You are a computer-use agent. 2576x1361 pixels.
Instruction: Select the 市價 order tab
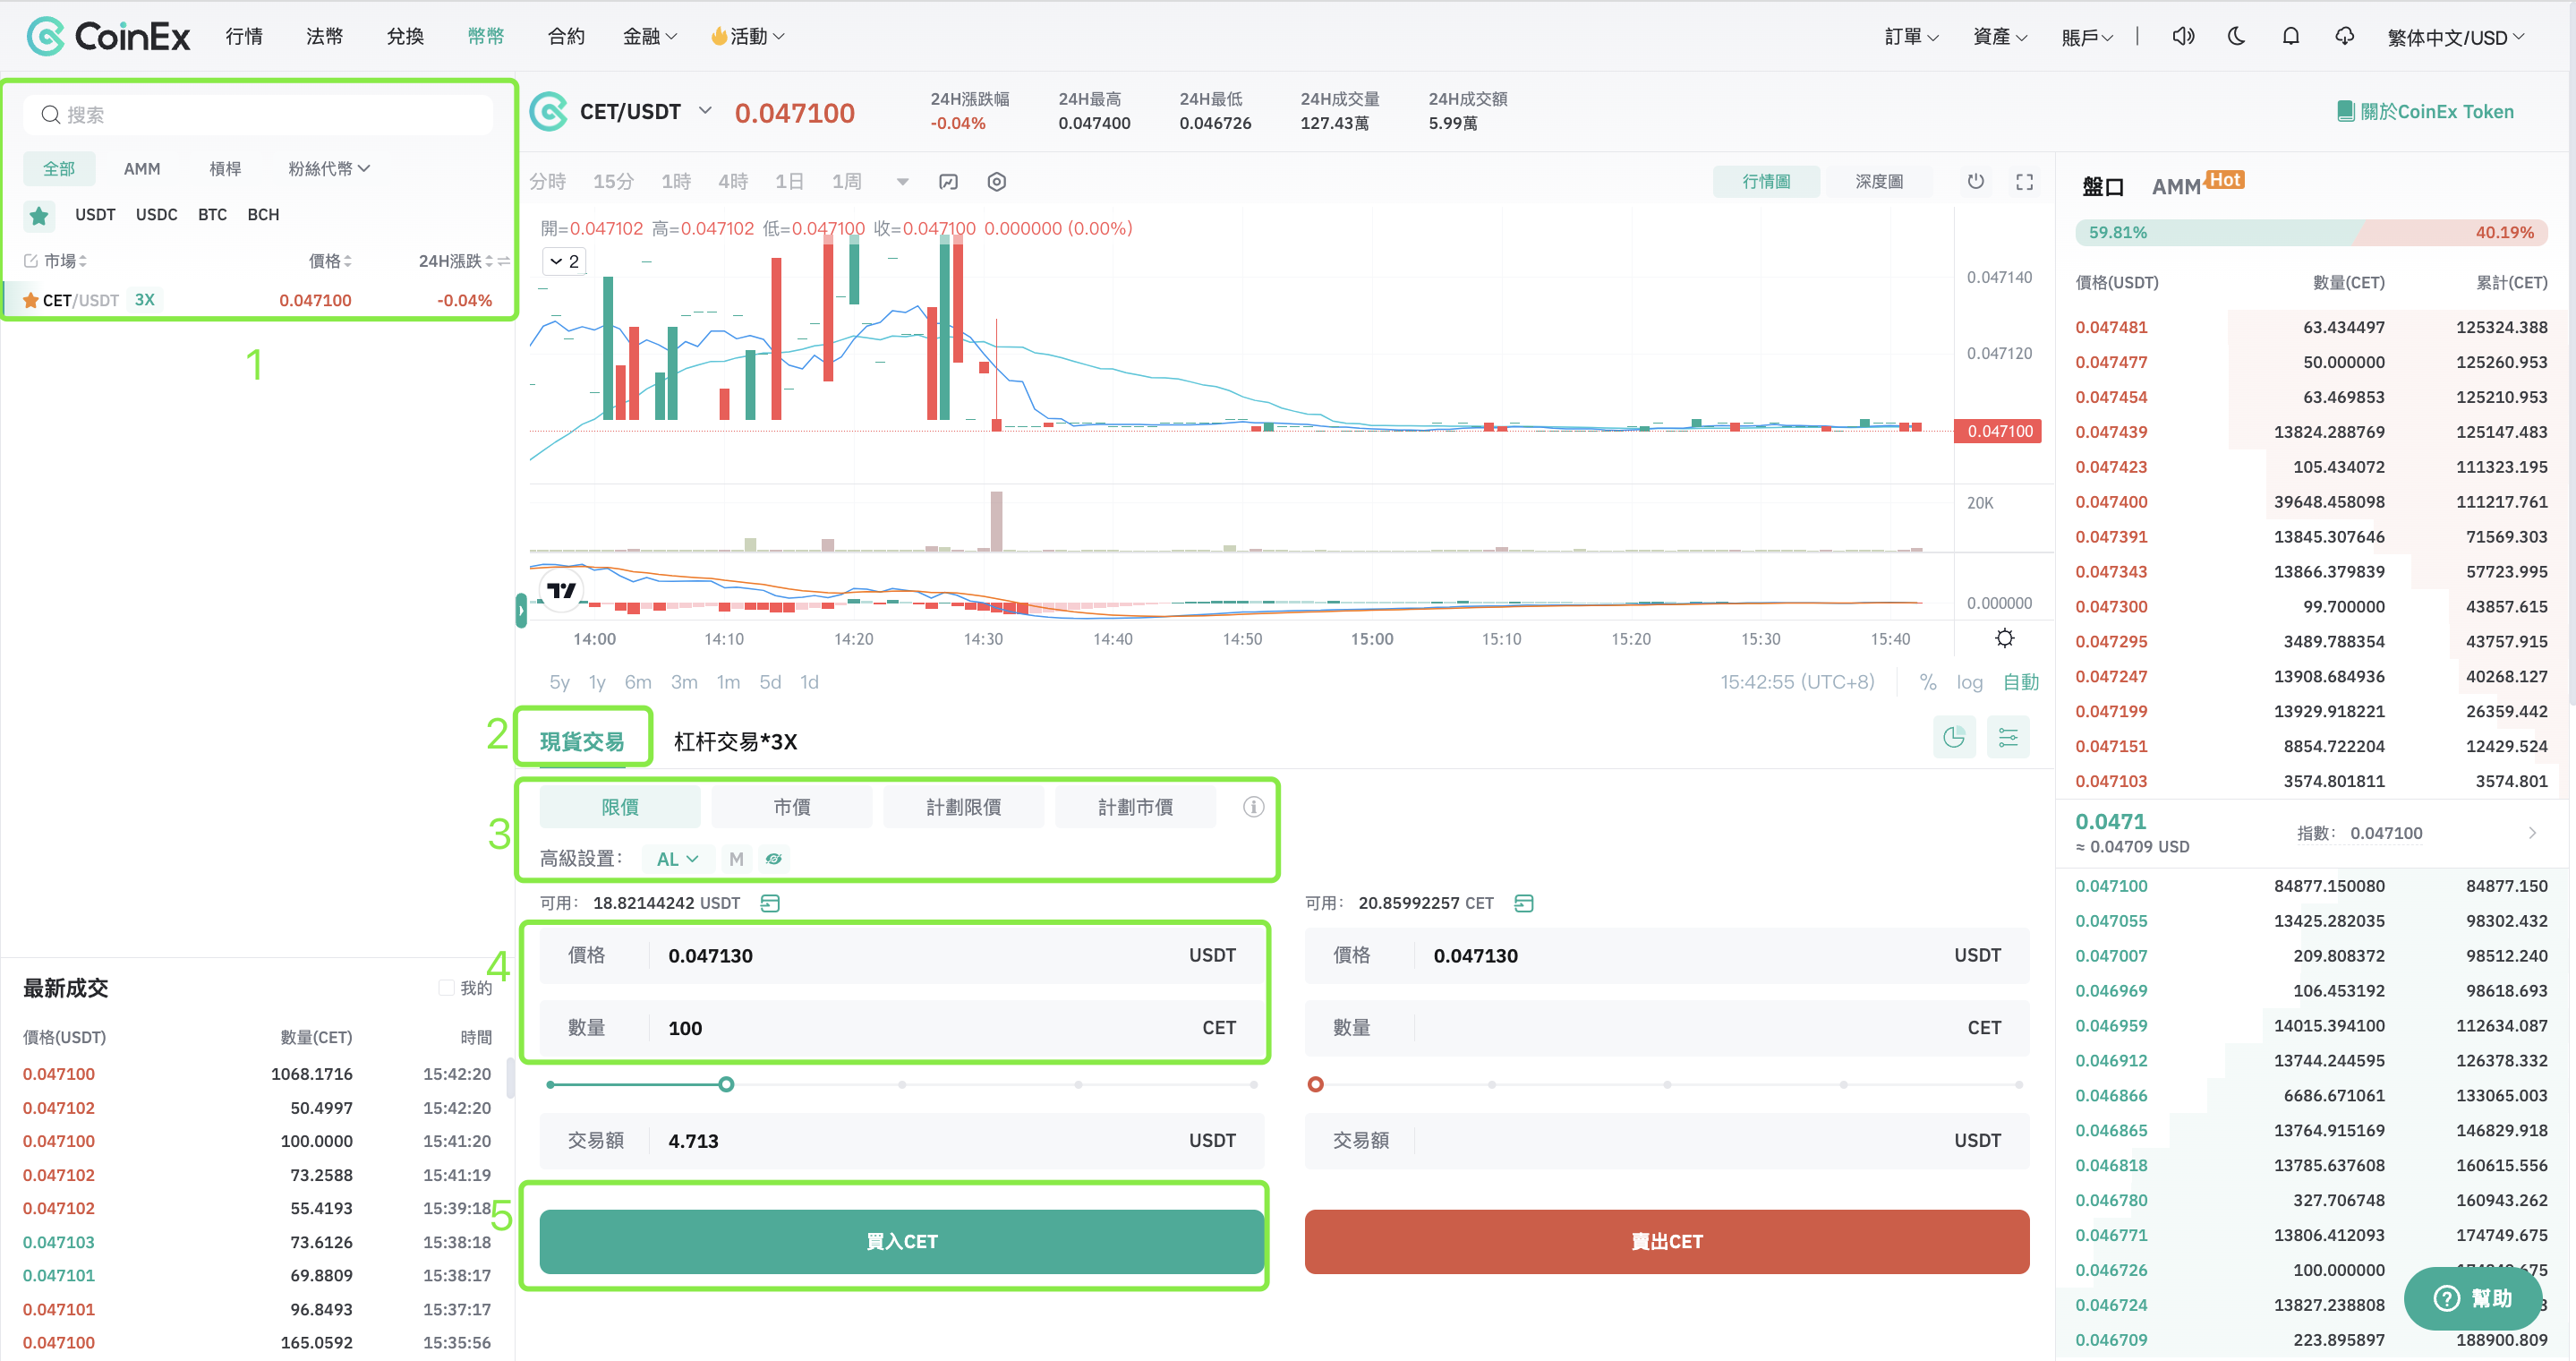(x=792, y=807)
